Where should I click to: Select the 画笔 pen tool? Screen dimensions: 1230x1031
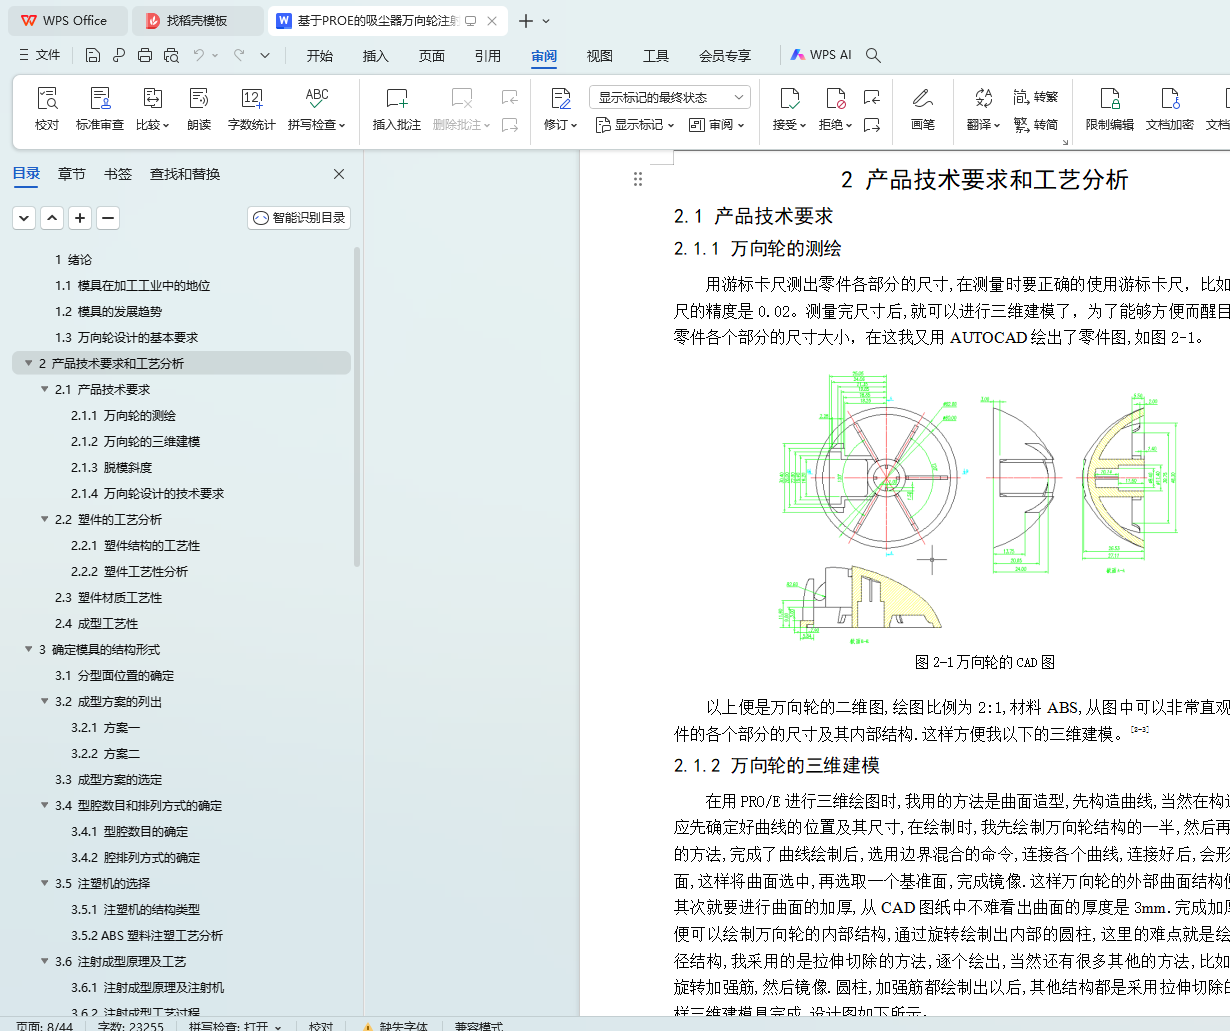tap(923, 109)
